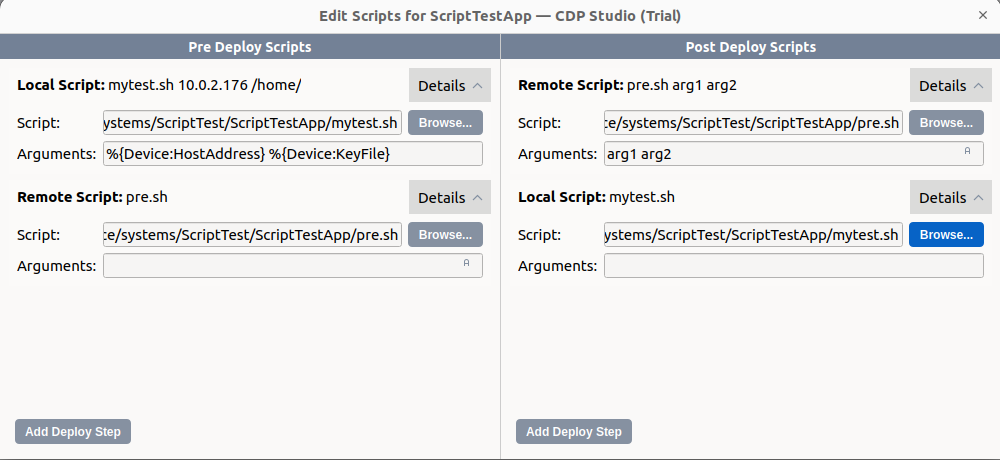Collapse Details for Post Deploy Local Script mytest.sh
The image size is (1000, 460).
click(x=950, y=198)
